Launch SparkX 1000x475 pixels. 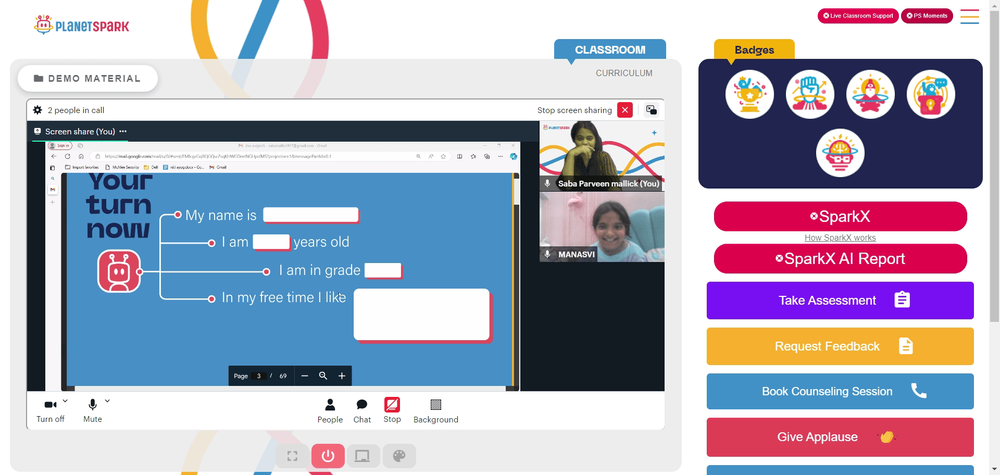pos(840,217)
